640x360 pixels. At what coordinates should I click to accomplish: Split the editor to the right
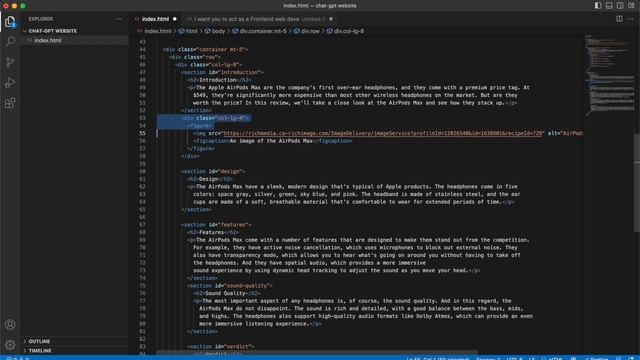pos(619,19)
